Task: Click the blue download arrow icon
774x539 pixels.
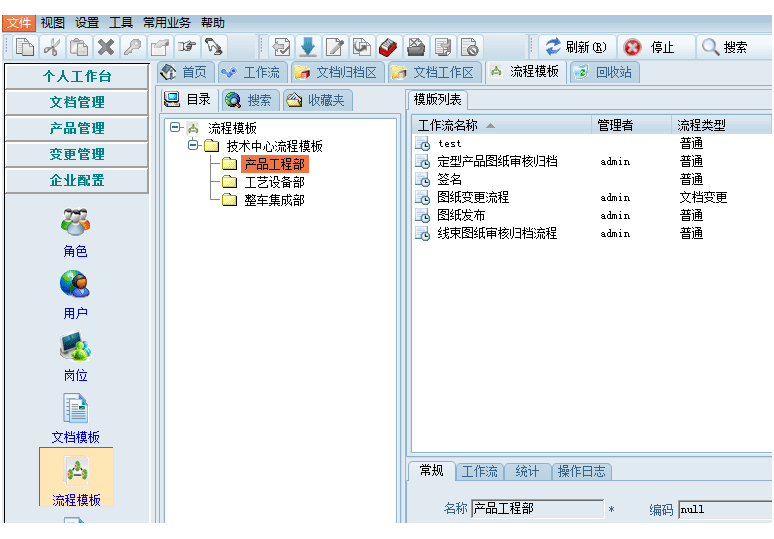Action: tap(308, 46)
